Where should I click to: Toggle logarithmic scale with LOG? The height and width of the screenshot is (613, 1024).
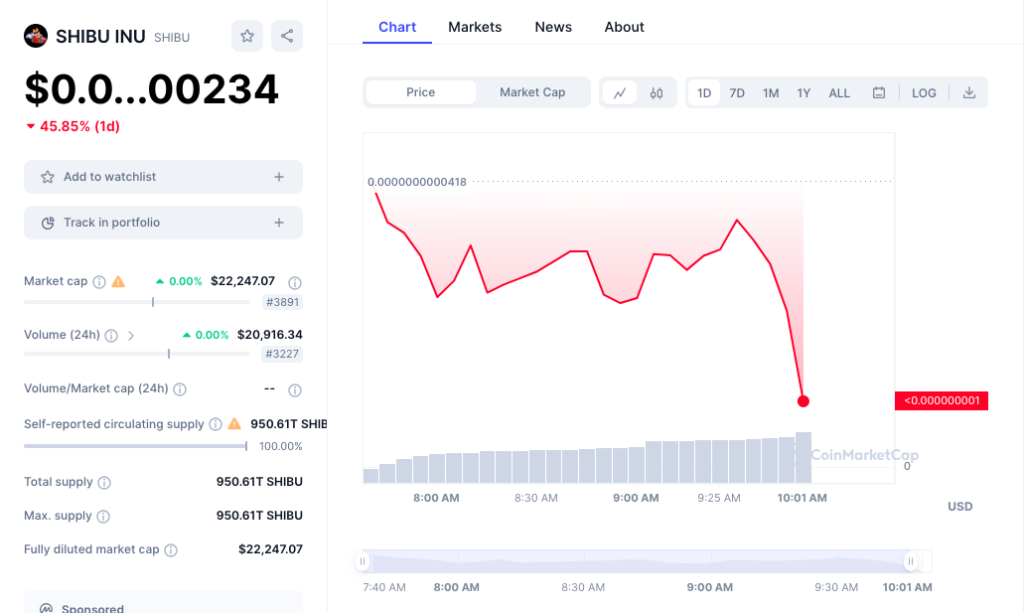(x=923, y=92)
